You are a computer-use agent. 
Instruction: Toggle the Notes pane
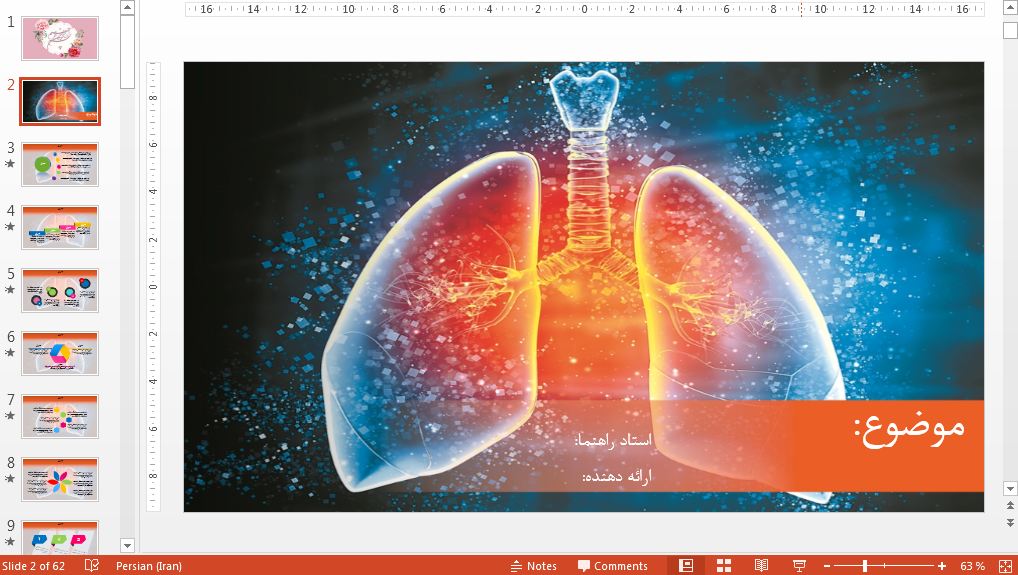tap(533, 566)
